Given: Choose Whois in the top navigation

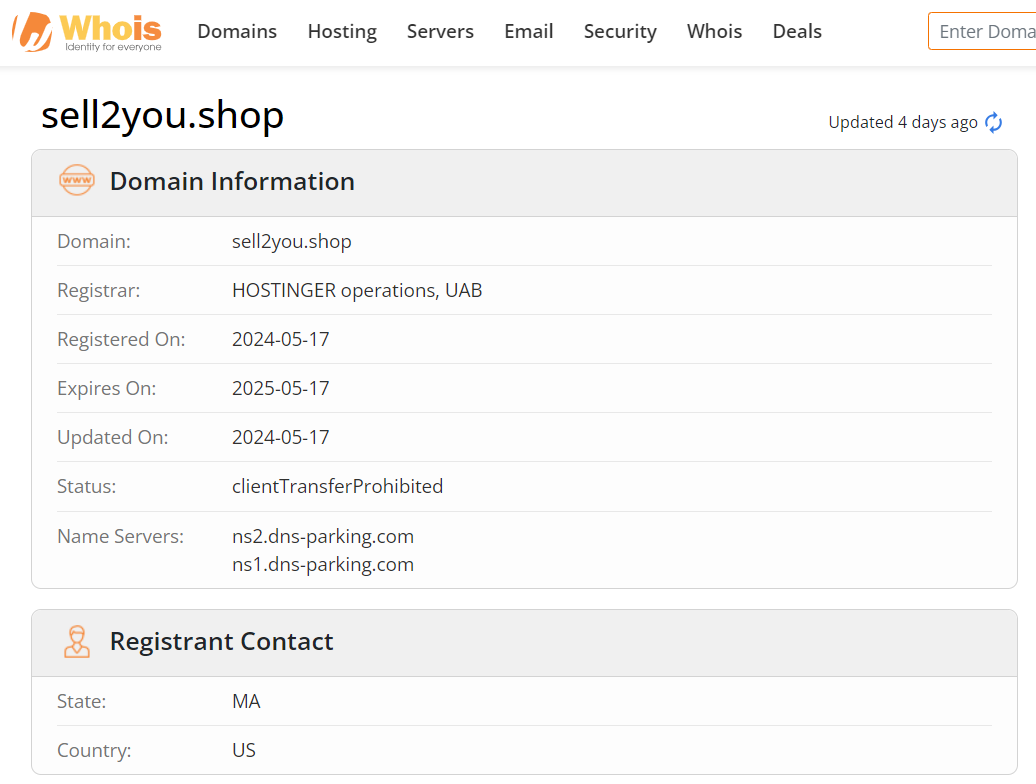Looking at the screenshot, I should (714, 32).
